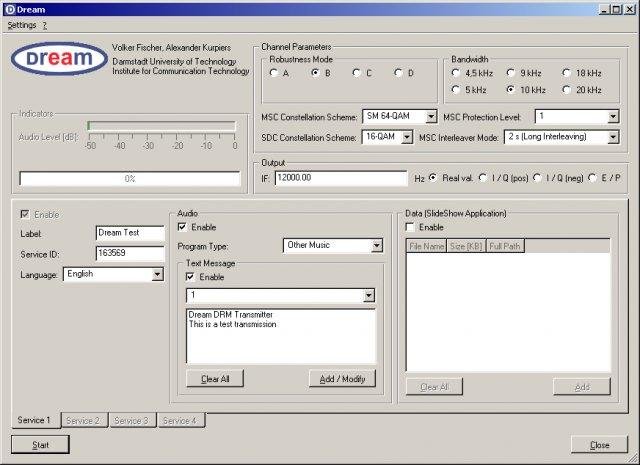Open the text message number dropdown
The height and width of the screenshot is (465, 640).
(x=369, y=296)
